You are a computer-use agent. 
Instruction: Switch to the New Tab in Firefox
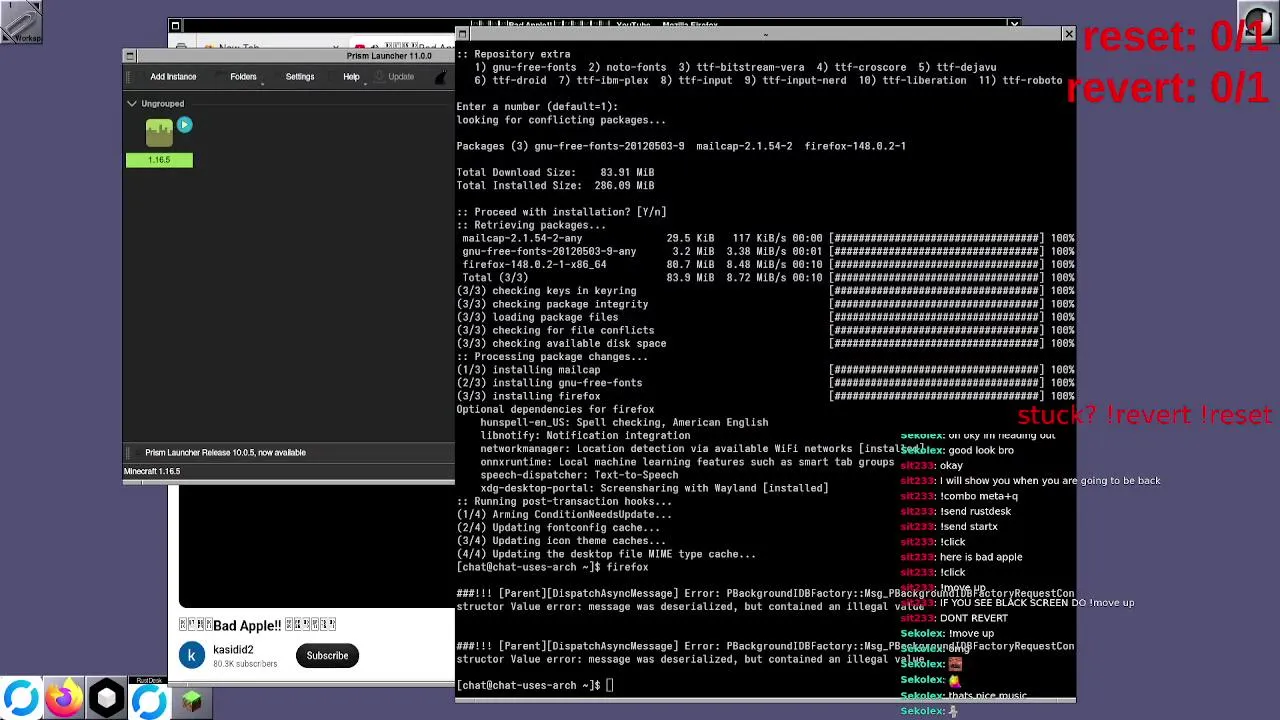point(239,47)
